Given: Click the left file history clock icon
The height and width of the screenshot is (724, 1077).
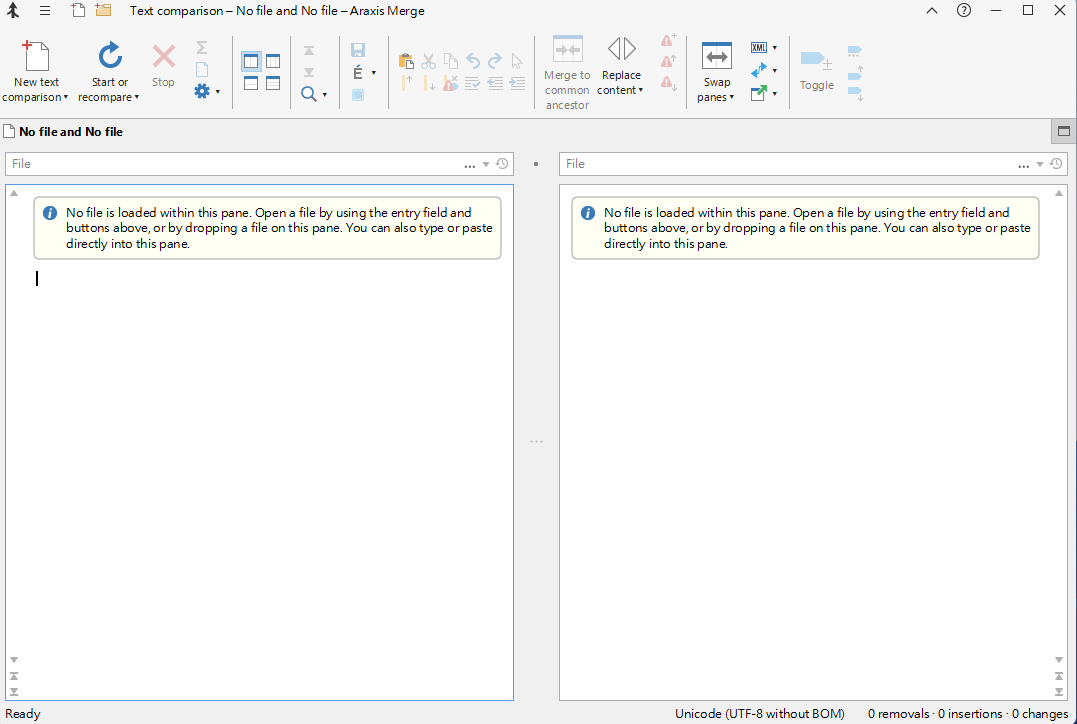Looking at the screenshot, I should tap(502, 163).
